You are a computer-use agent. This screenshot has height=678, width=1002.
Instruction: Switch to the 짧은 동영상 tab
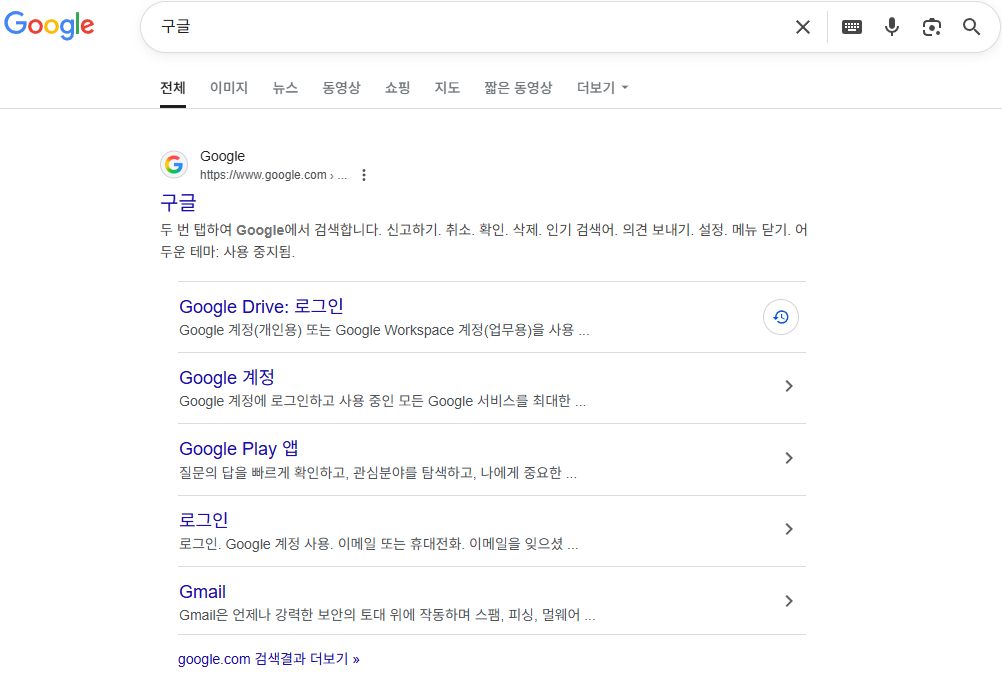click(518, 88)
